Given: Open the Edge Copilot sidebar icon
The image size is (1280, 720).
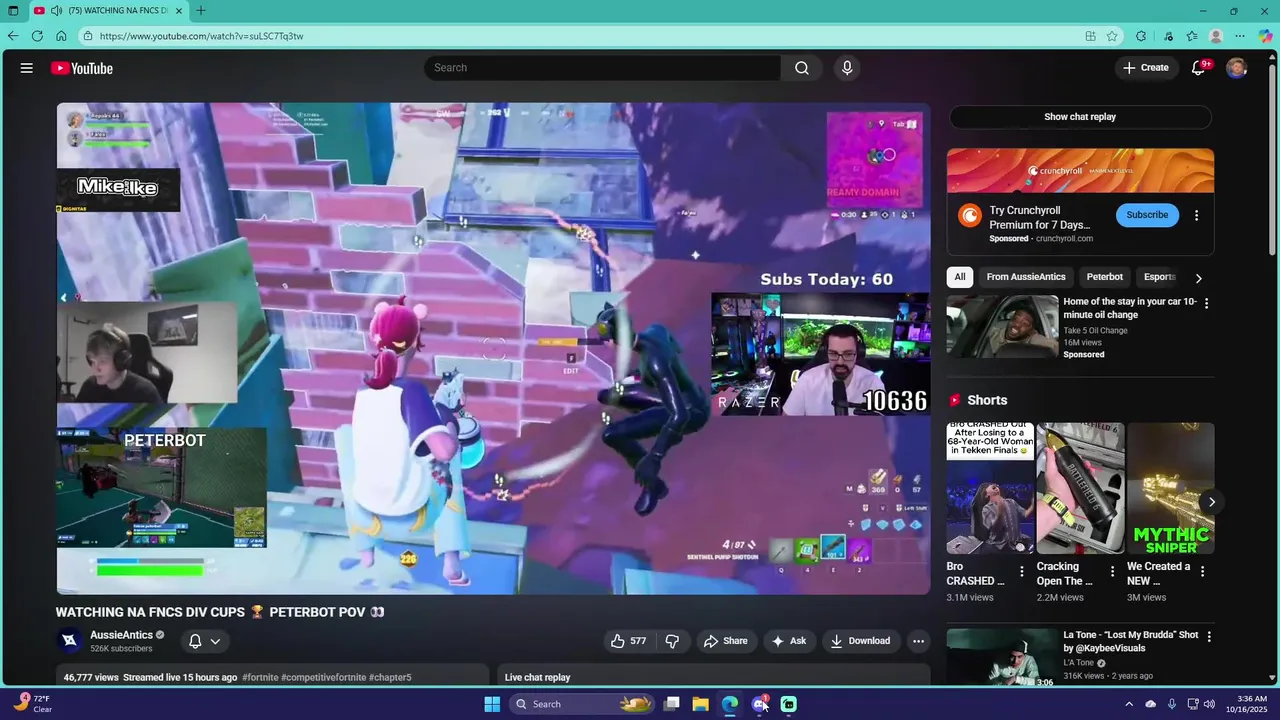Looking at the screenshot, I should pyautogui.click(x=1265, y=36).
